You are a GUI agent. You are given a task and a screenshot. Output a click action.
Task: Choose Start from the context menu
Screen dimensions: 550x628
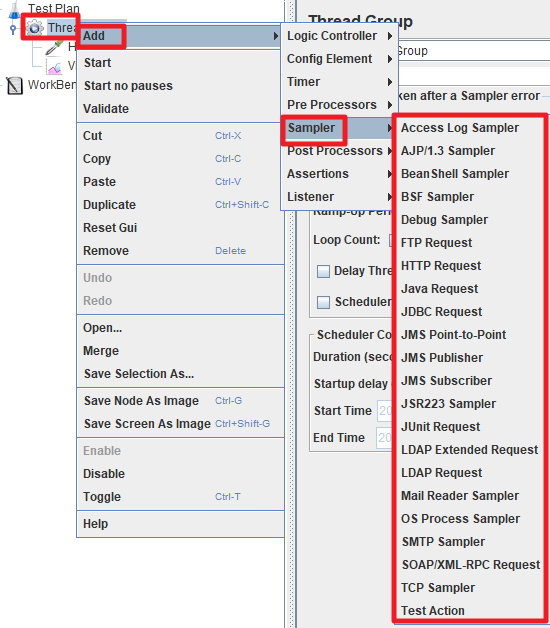[x=180, y=63]
